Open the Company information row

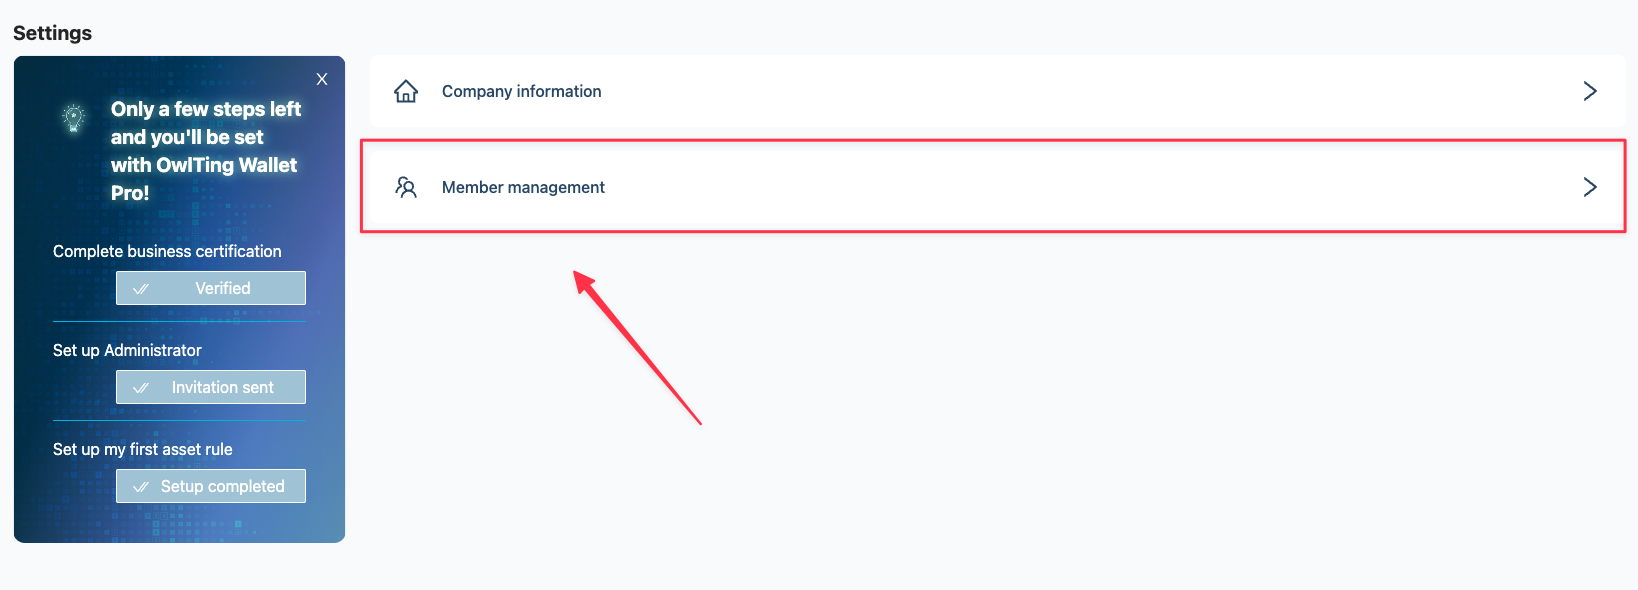pos(998,91)
